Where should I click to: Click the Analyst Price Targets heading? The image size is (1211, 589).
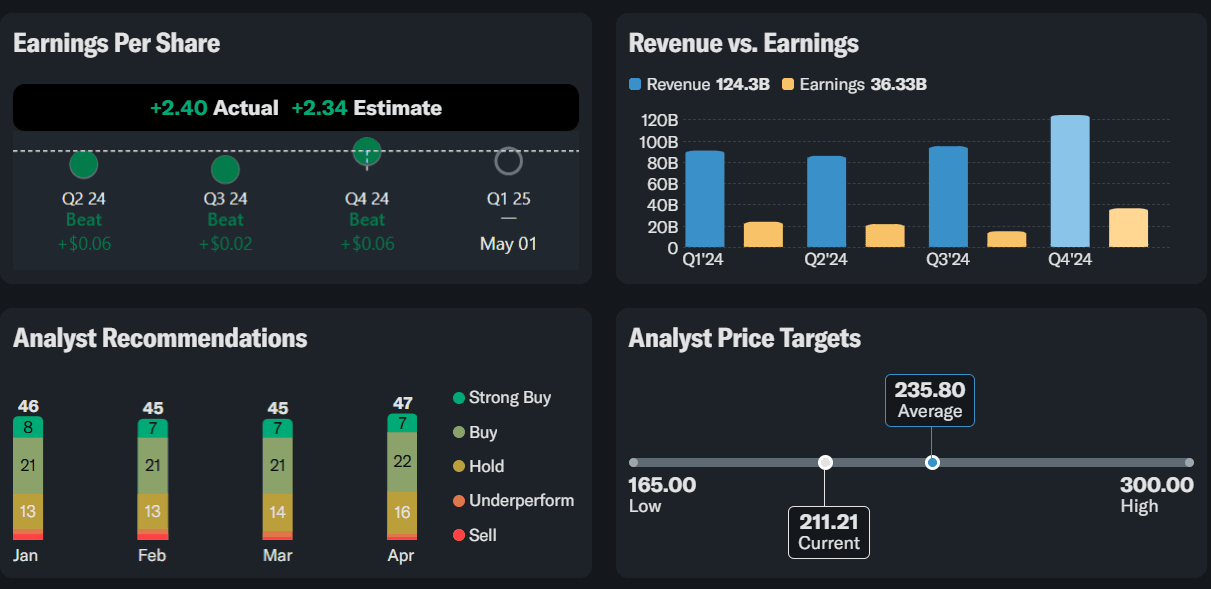click(x=744, y=338)
